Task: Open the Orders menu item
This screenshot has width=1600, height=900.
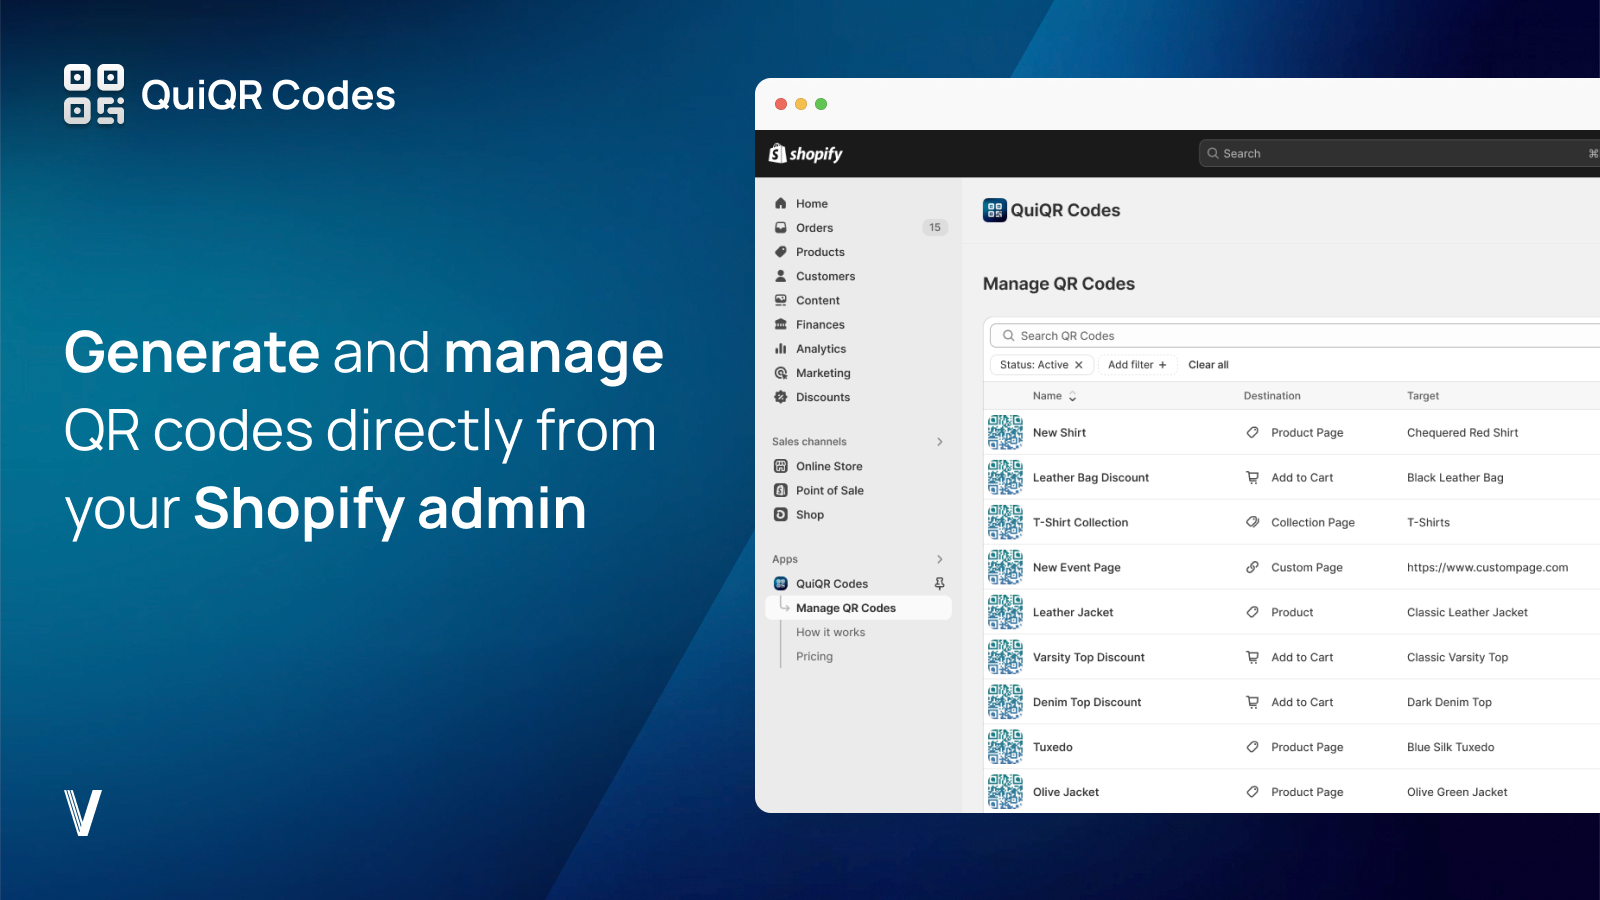Action: tap(814, 228)
